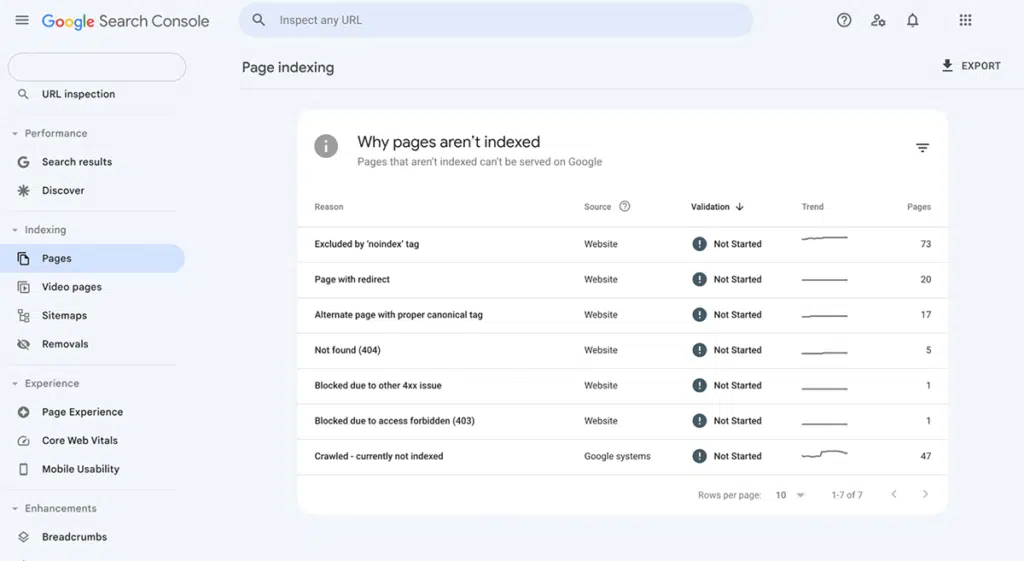Image resolution: width=1024 pixels, height=561 pixels.
Task: Click the help question mark icon
Action: [x=844, y=21]
